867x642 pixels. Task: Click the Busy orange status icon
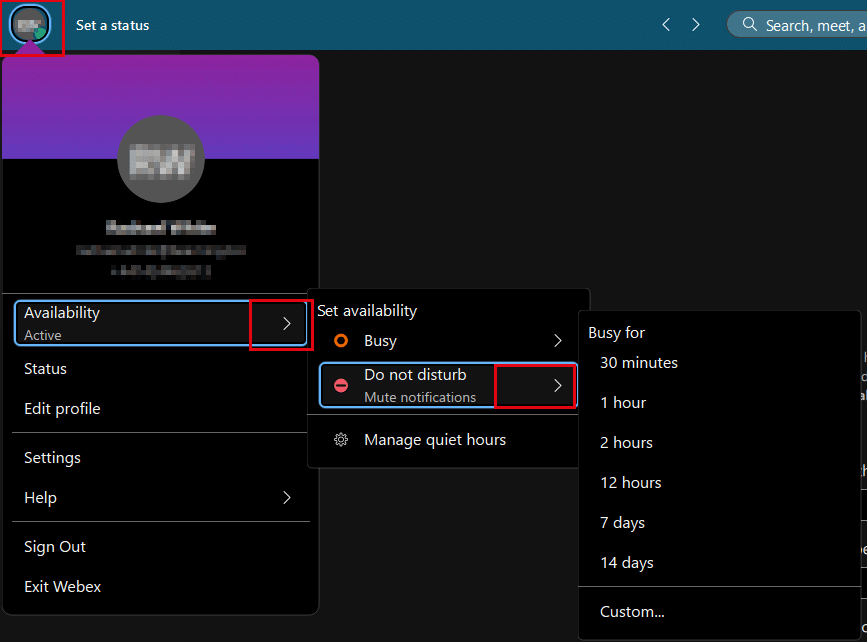pyautogui.click(x=341, y=341)
